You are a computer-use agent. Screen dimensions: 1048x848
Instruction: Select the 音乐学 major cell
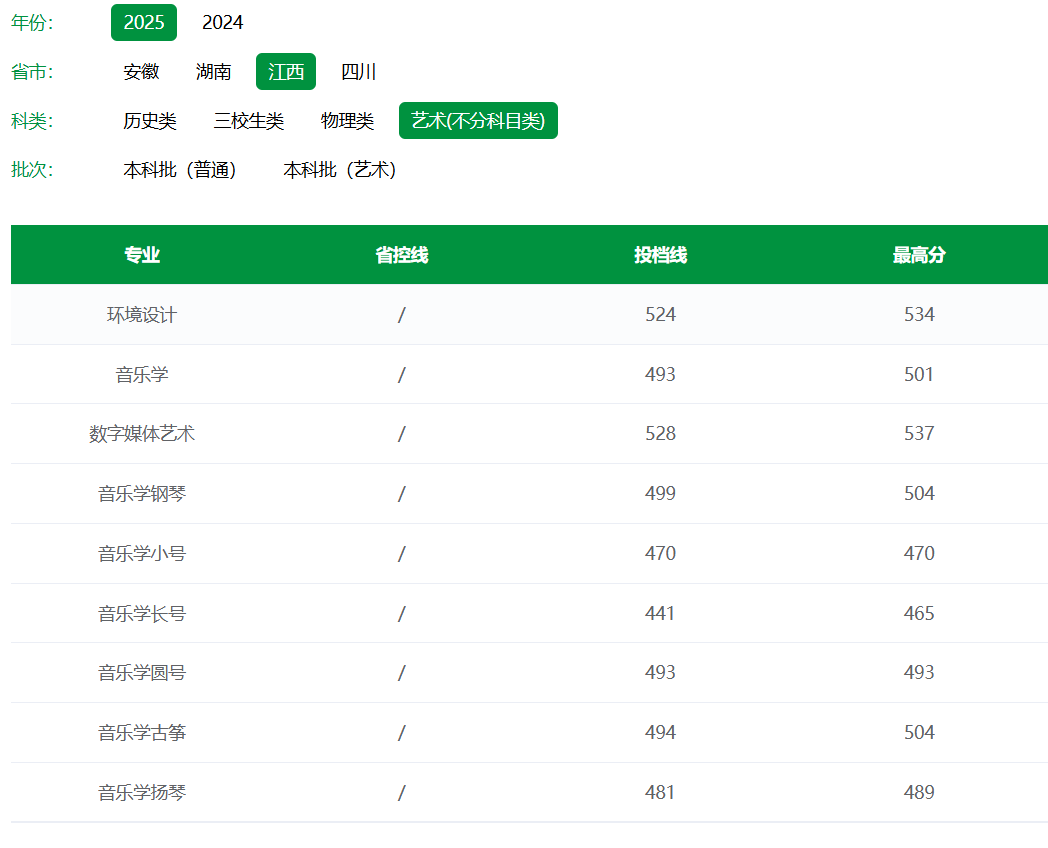tap(142, 374)
